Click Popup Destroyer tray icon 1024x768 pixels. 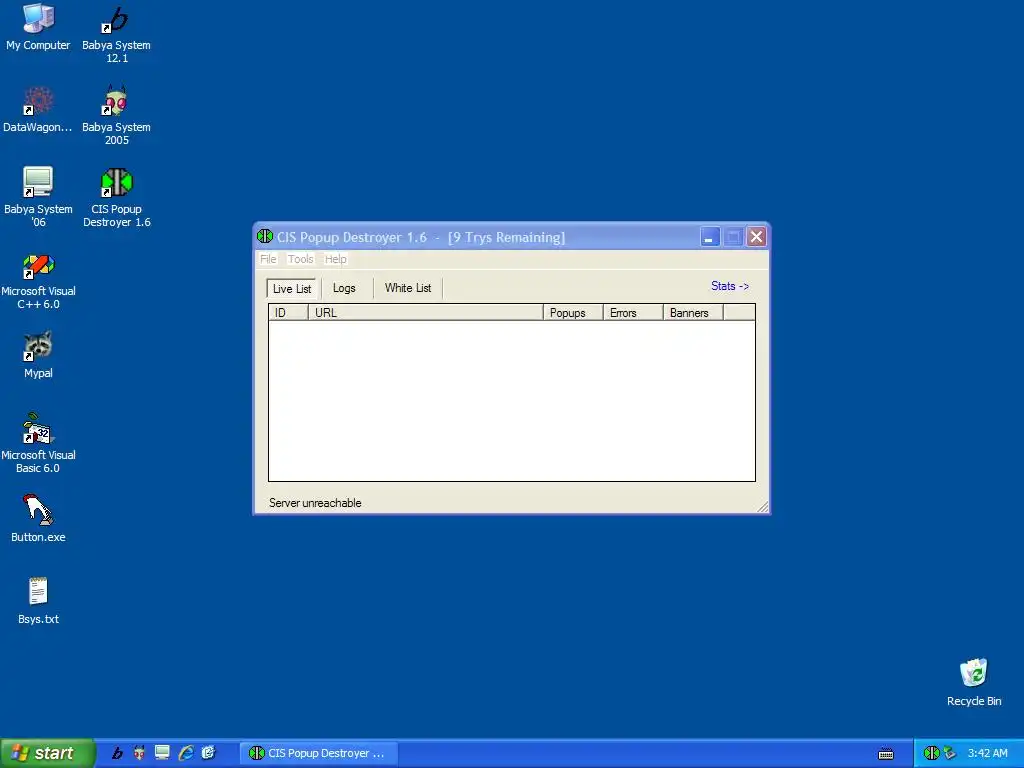931,753
